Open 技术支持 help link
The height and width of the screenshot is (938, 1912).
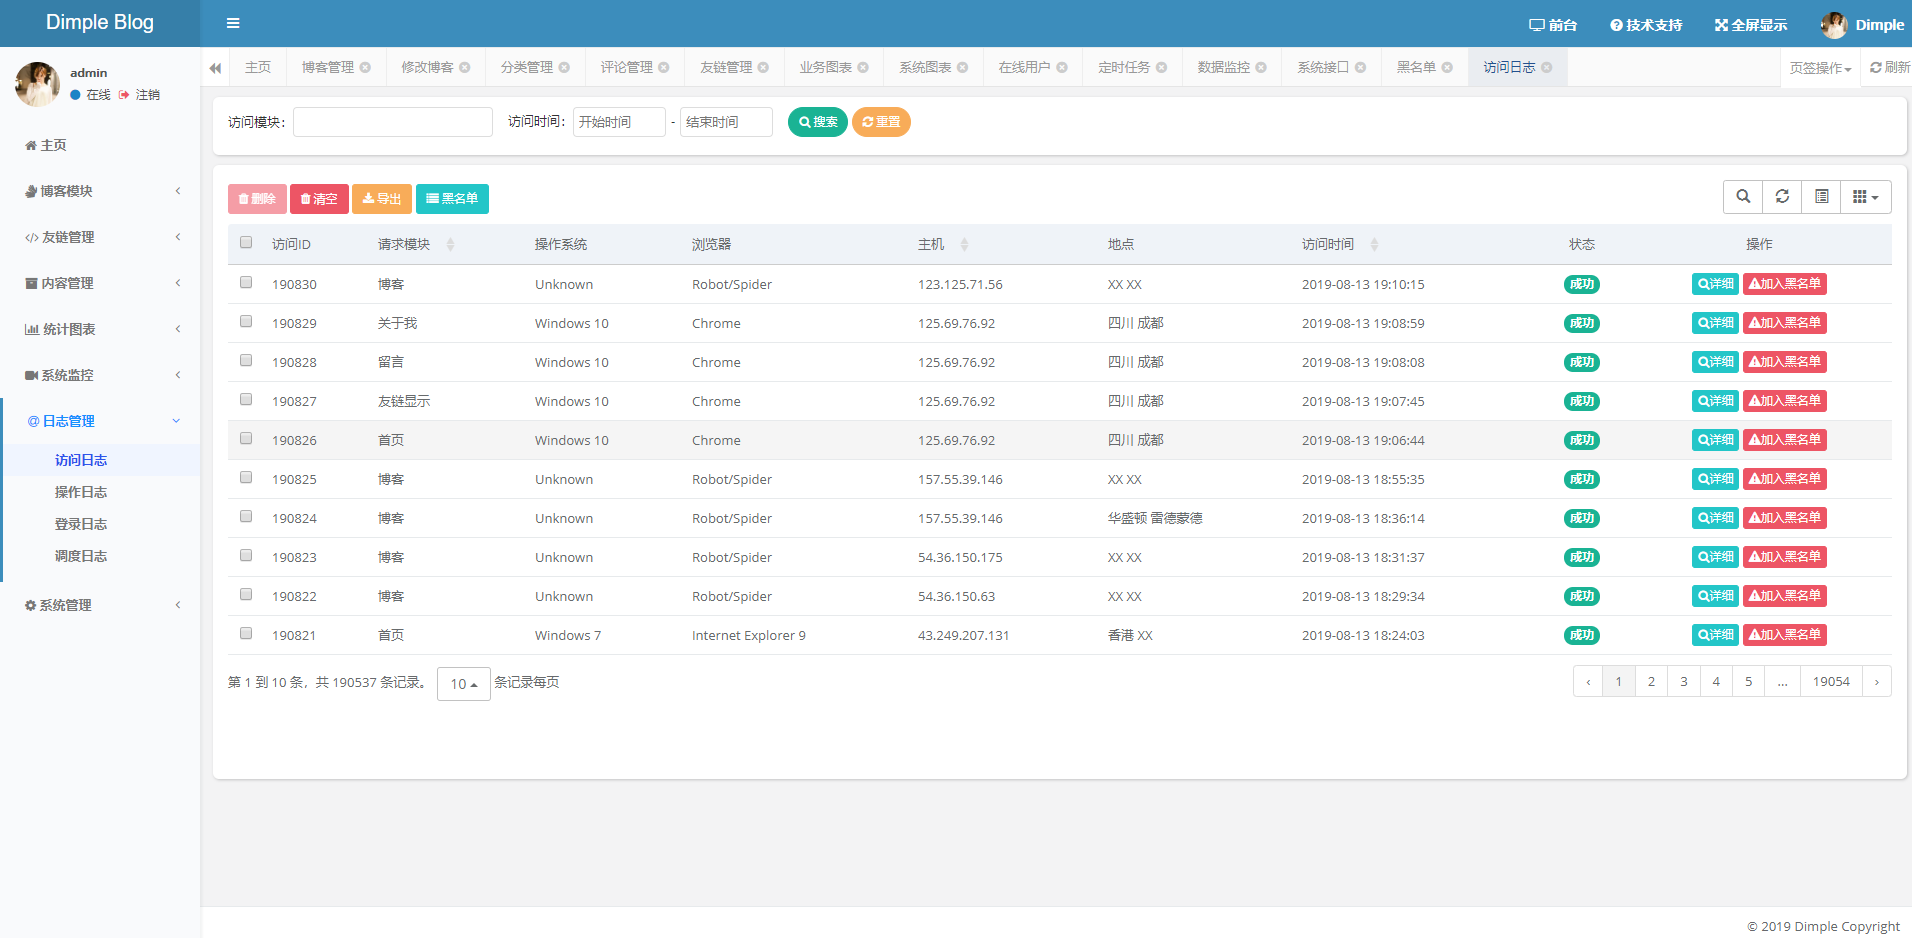click(x=1646, y=25)
